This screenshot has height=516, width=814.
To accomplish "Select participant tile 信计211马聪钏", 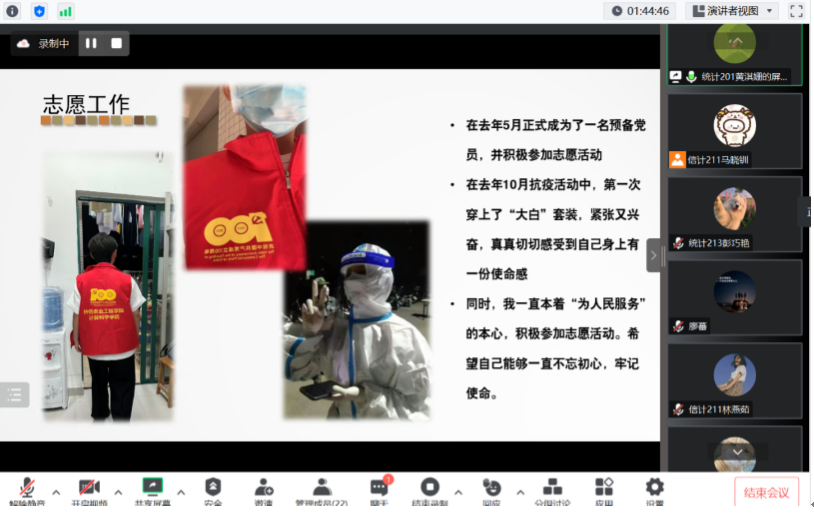I will pyautogui.click(x=735, y=131).
